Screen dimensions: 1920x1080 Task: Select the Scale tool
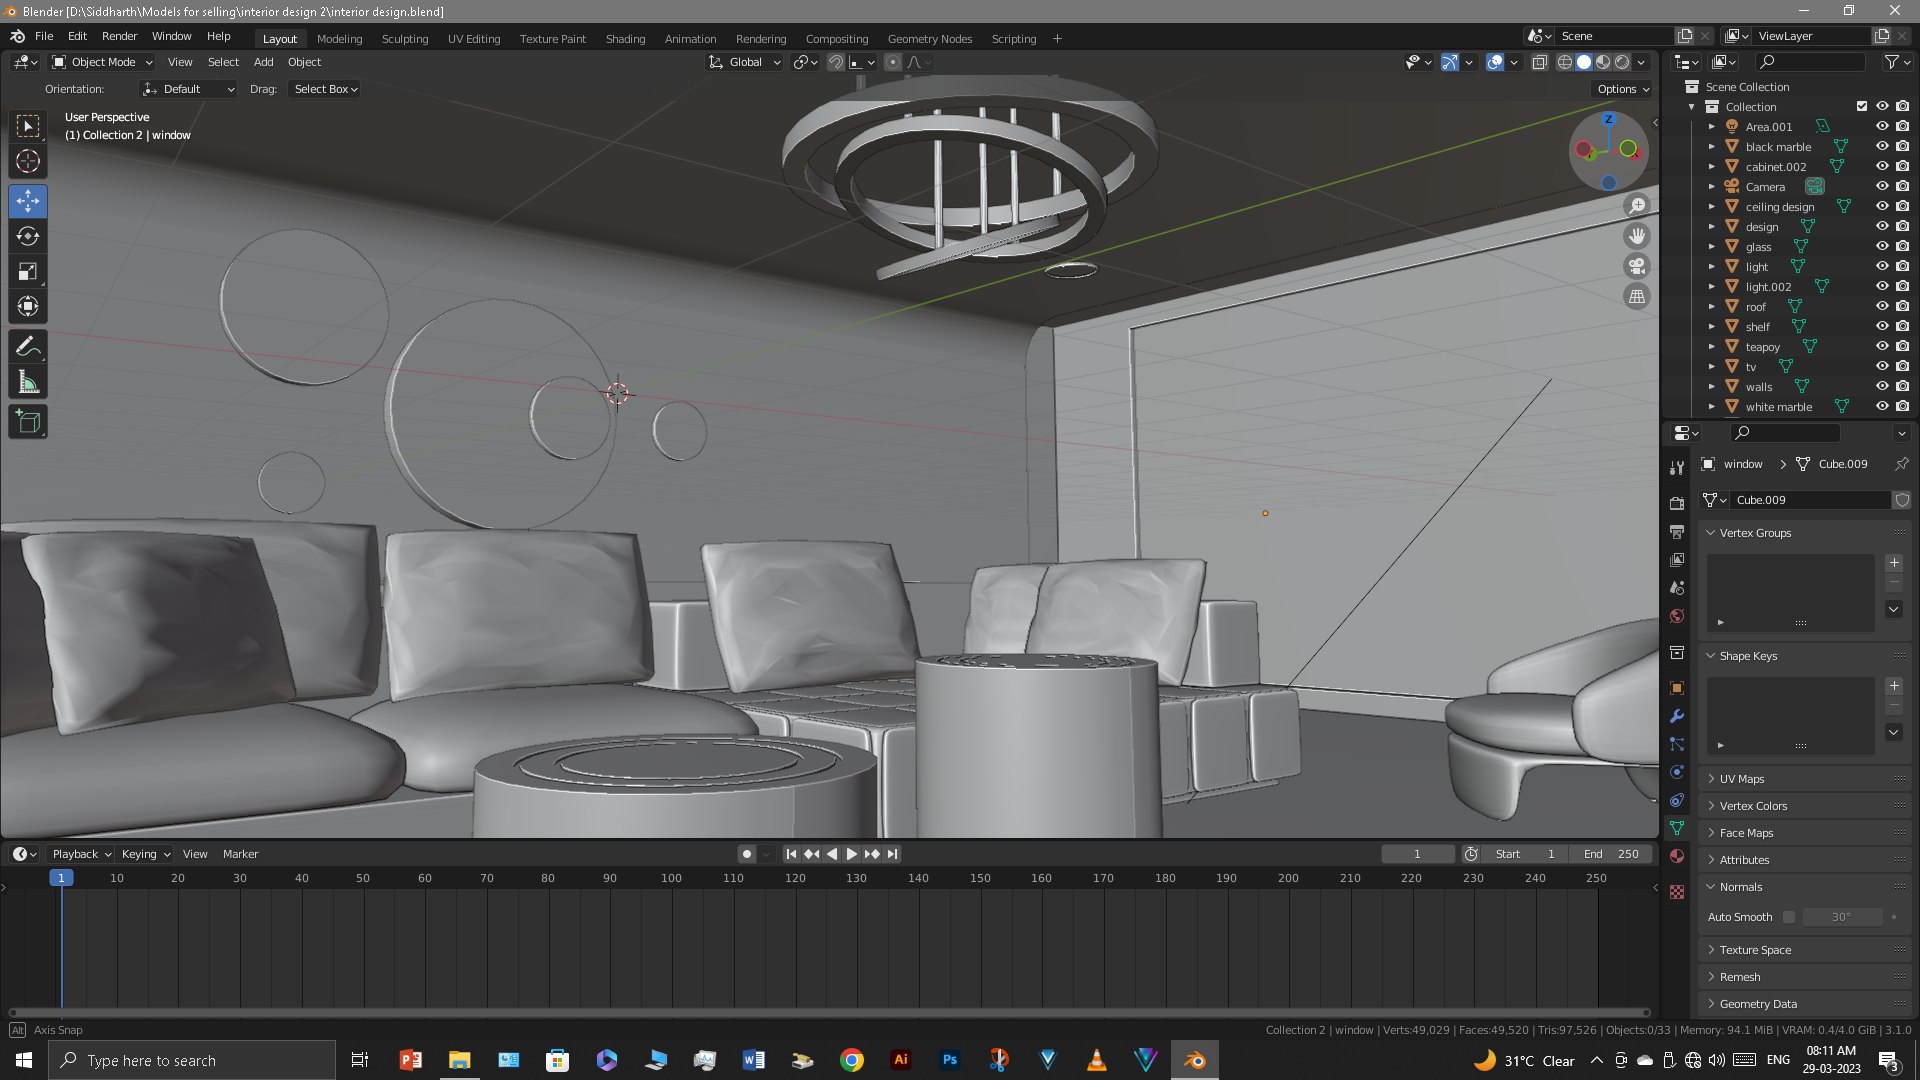click(x=28, y=271)
